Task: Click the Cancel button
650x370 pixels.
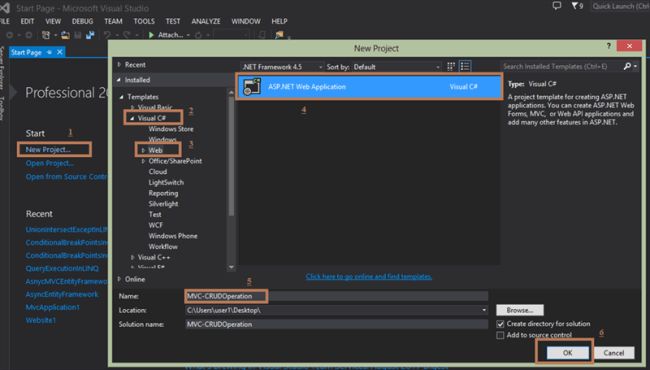Action: coord(614,353)
